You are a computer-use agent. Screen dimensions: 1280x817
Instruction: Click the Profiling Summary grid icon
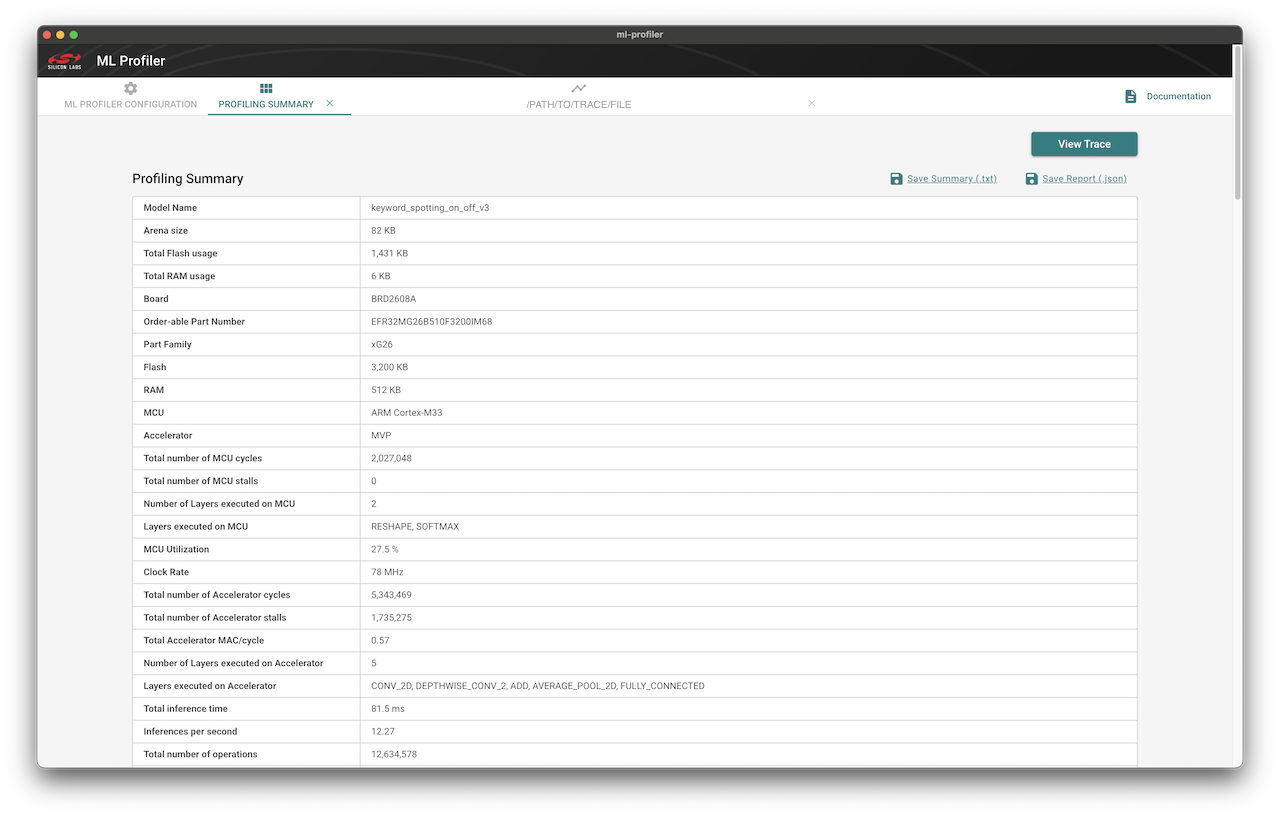[266, 88]
